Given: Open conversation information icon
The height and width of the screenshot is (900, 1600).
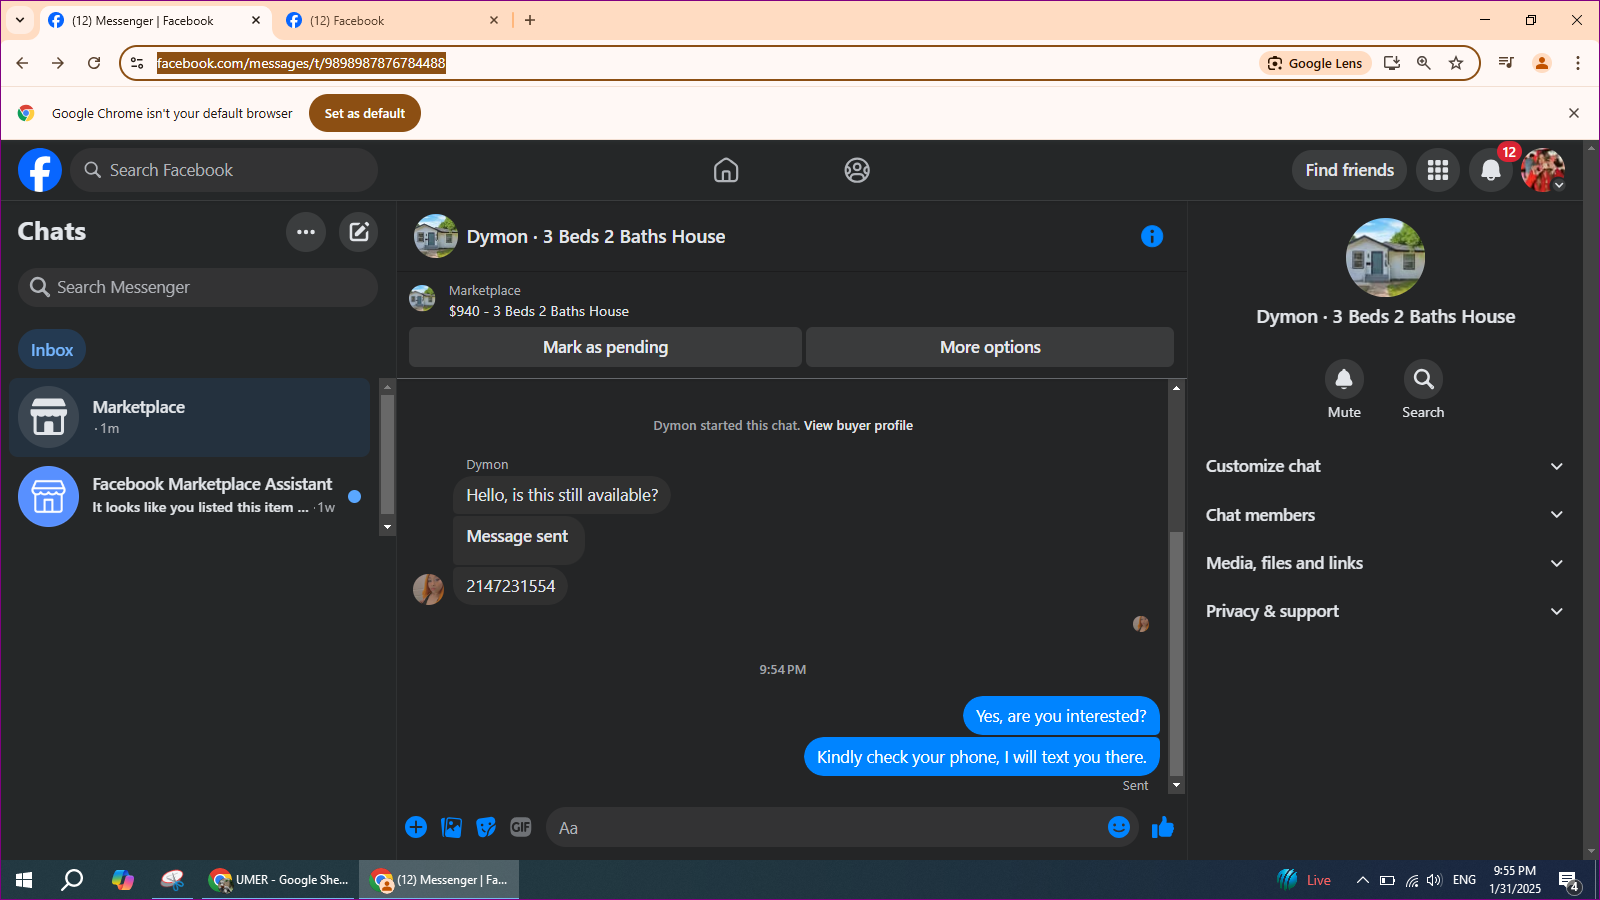Looking at the screenshot, I should pyautogui.click(x=1152, y=236).
